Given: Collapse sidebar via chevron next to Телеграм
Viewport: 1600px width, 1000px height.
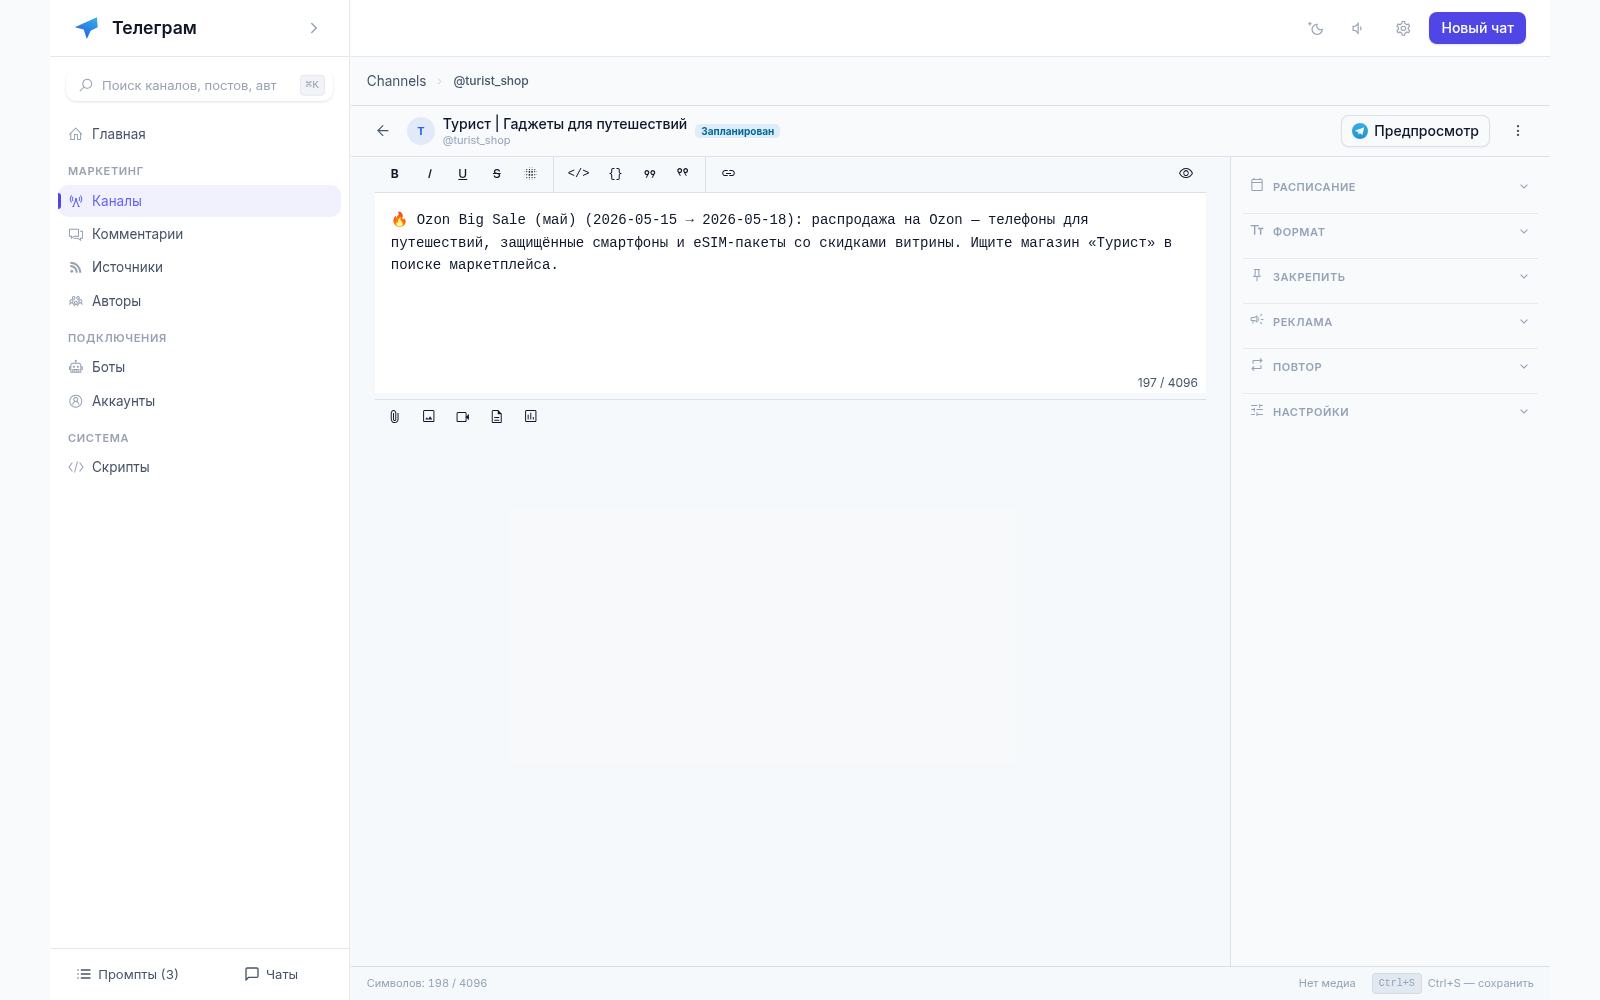Looking at the screenshot, I should pos(314,28).
